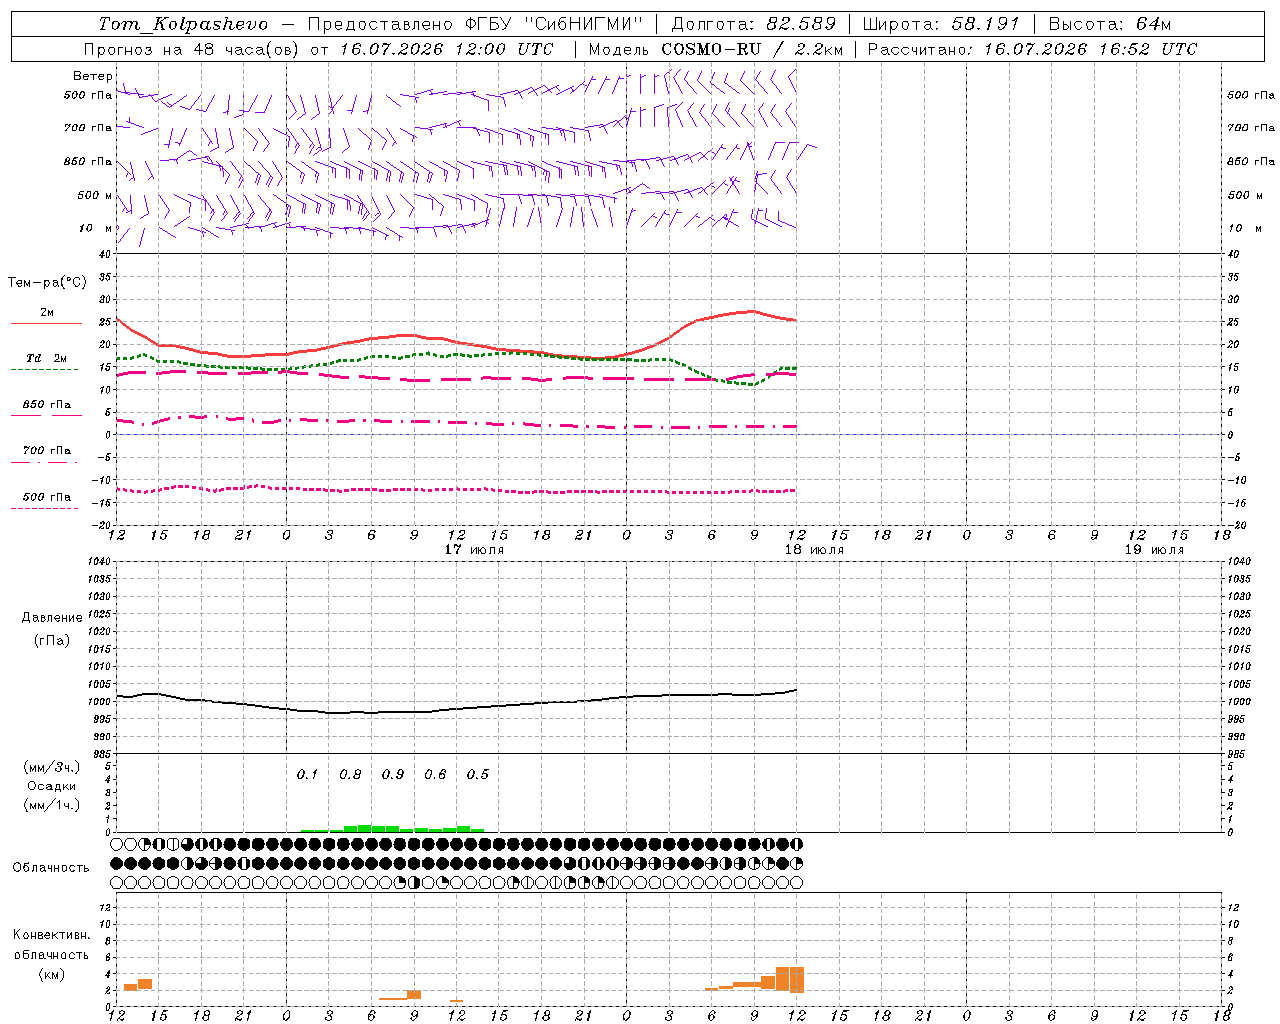
Task: Click the Tom_Kolpashevo station title
Action: (x=183, y=24)
